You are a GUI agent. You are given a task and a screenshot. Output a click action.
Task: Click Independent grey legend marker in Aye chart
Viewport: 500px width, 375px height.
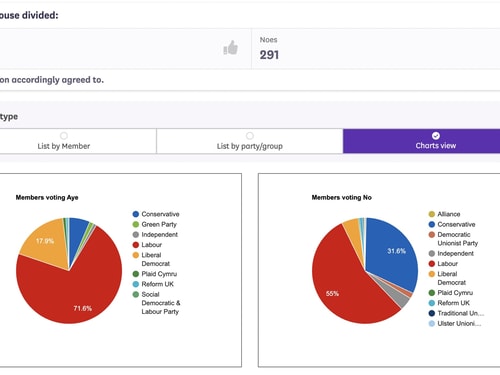click(136, 235)
